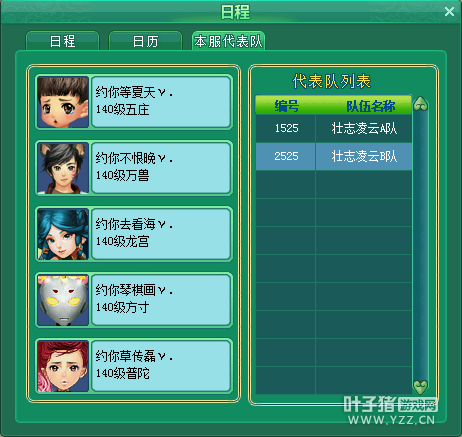
Task: Select the 本服代表队 tab
Action: pyautogui.click(x=228, y=41)
